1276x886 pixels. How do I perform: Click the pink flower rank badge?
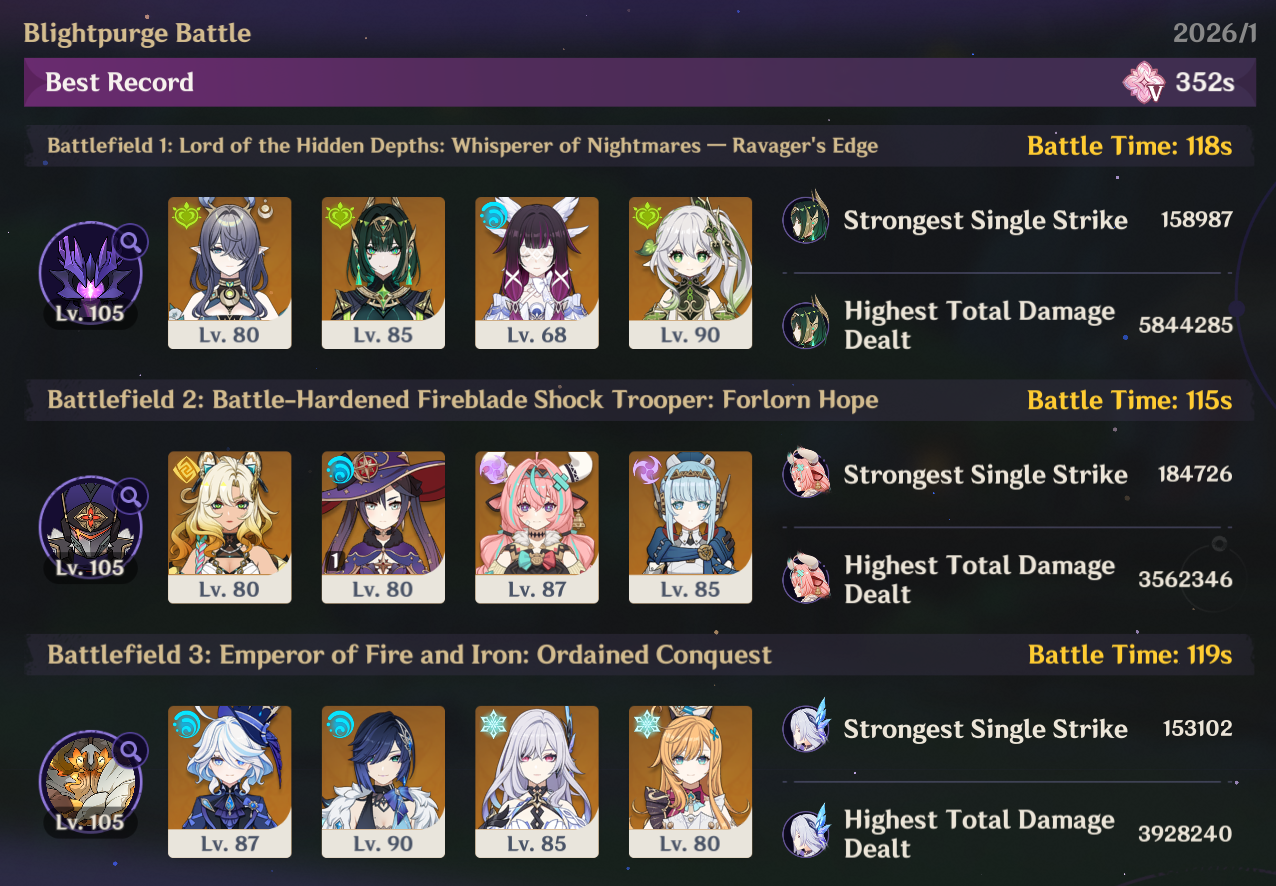click(1144, 82)
